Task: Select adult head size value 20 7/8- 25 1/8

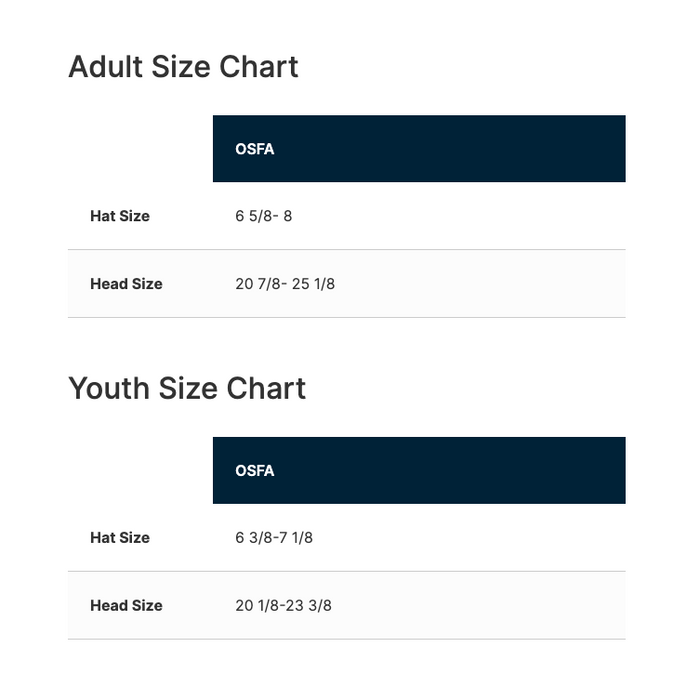Action: tap(285, 284)
